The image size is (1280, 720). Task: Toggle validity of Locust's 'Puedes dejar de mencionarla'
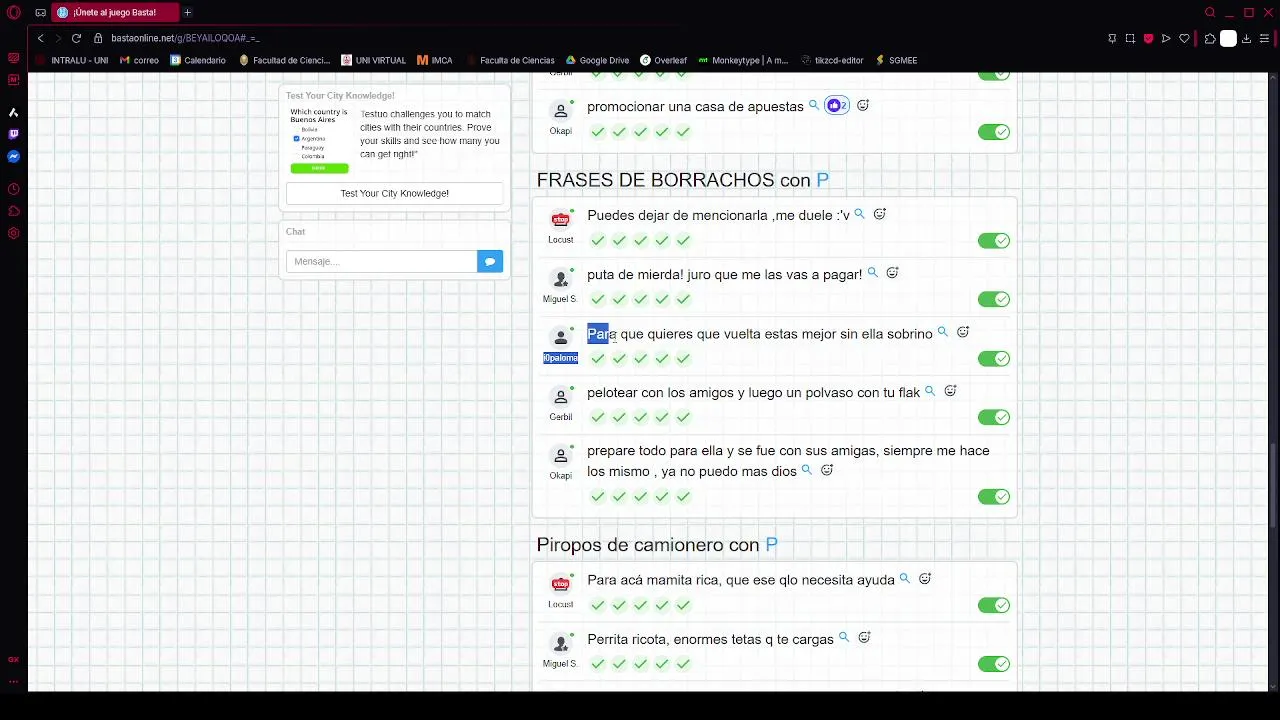tap(994, 240)
